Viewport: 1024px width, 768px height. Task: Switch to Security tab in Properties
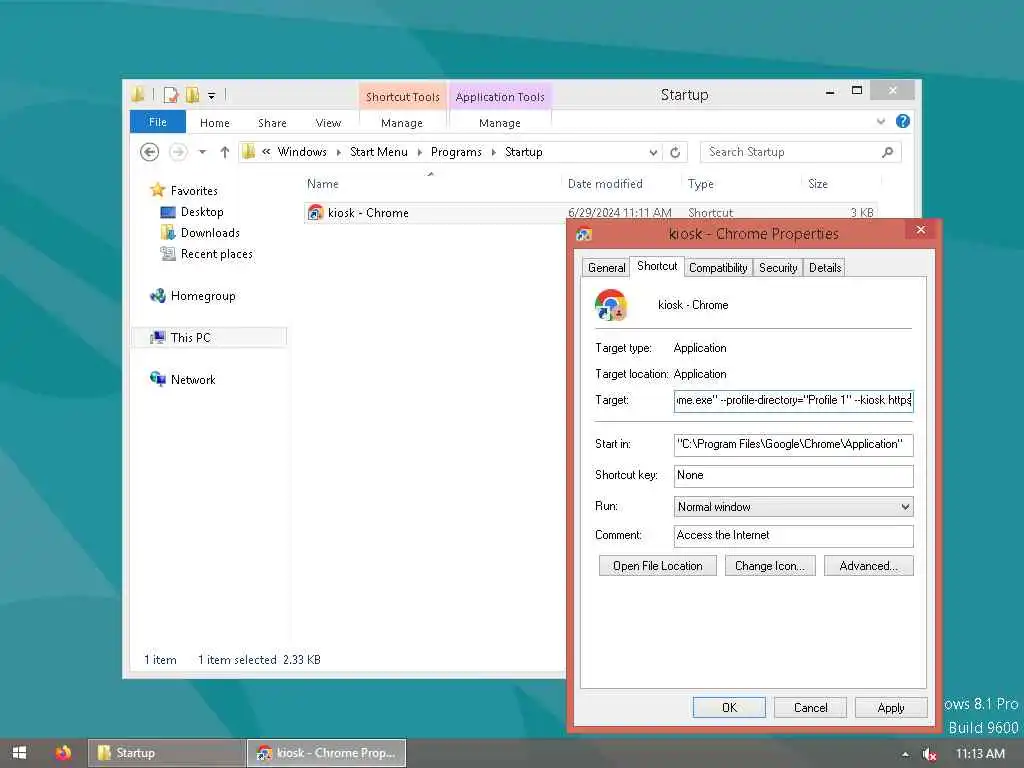[x=778, y=268]
